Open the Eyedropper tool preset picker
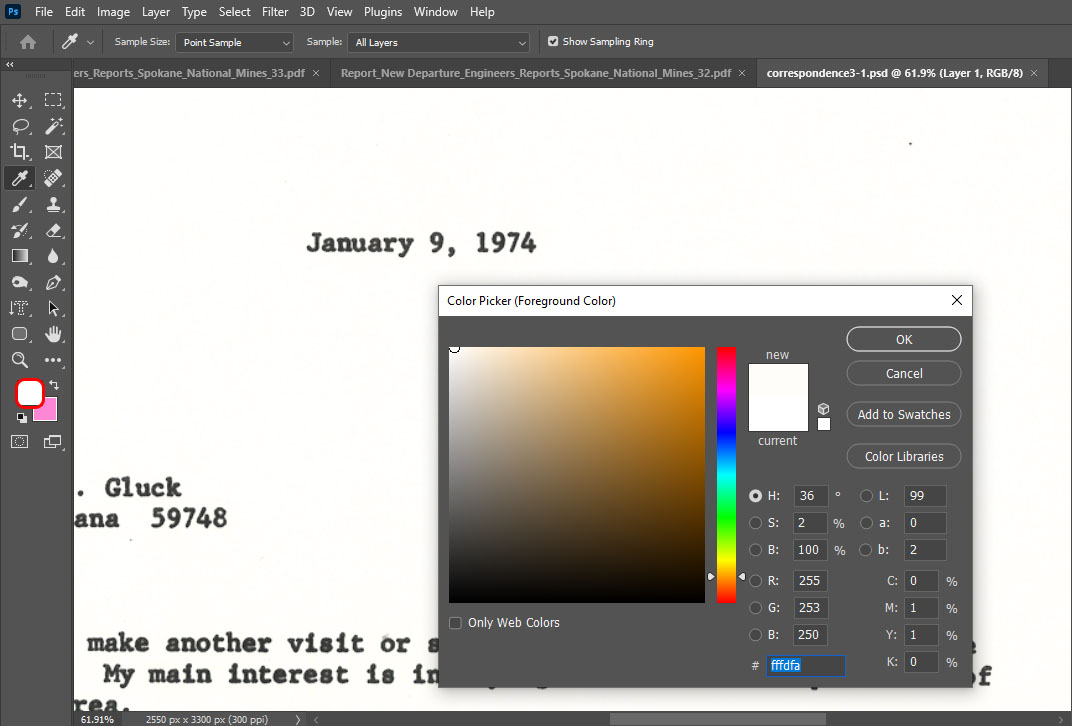Image resolution: width=1072 pixels, height=726 pixels. [78, 42]
